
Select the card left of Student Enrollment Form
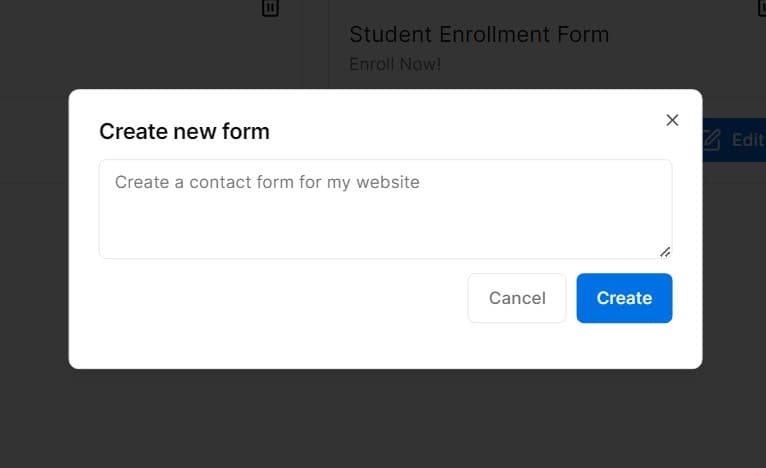[150, 45]
